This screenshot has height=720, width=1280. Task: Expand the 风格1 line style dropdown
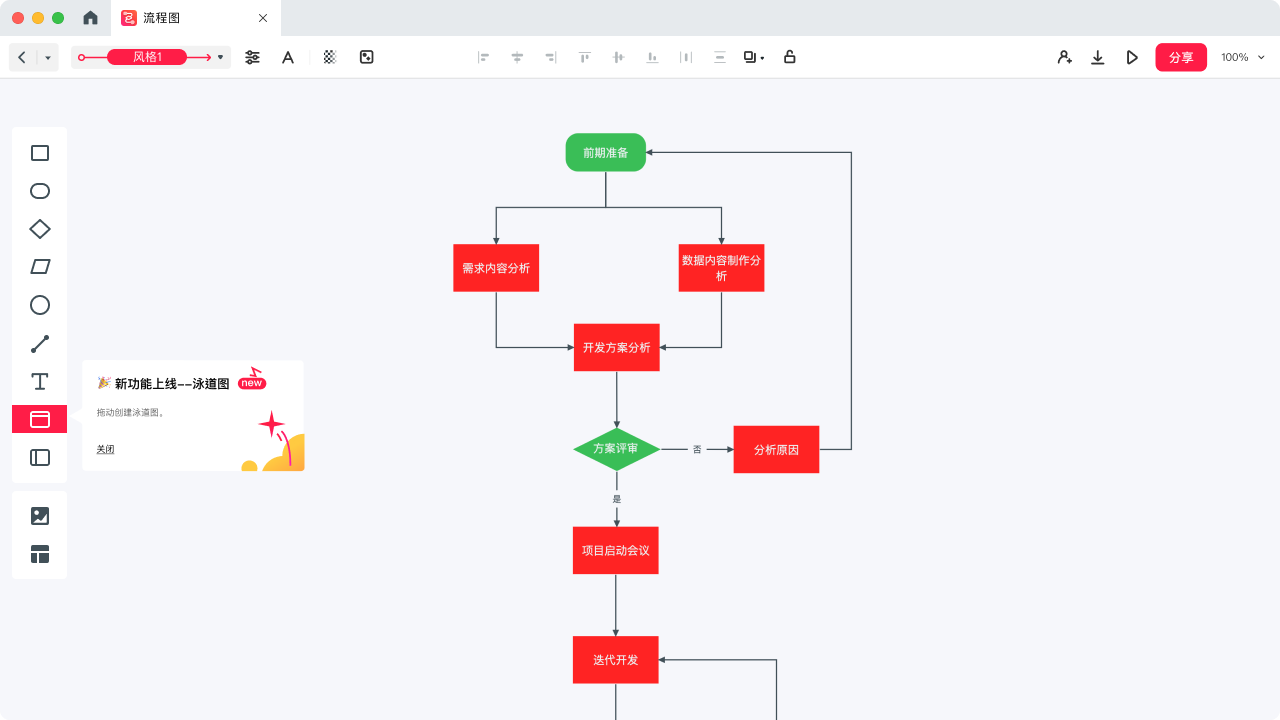[x=220, y=57]
